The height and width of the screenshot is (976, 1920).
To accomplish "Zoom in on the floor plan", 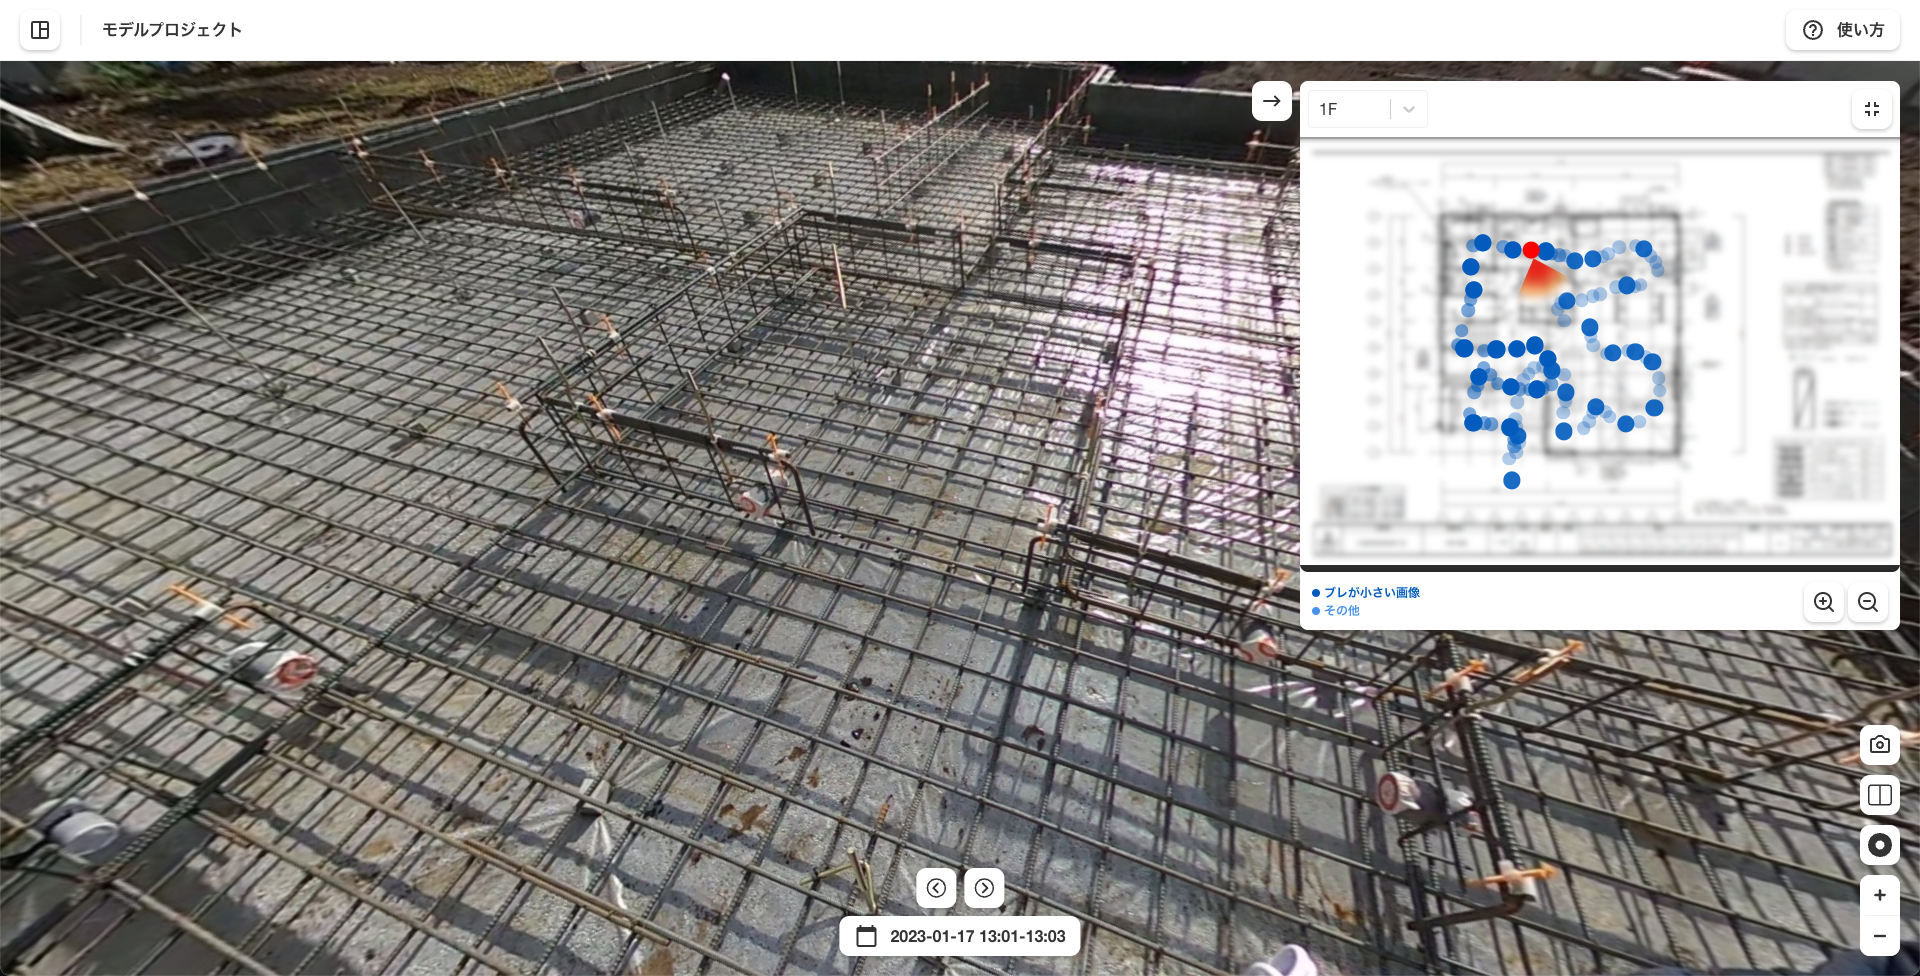I will pyautogui.click(x=1824, y=602).
